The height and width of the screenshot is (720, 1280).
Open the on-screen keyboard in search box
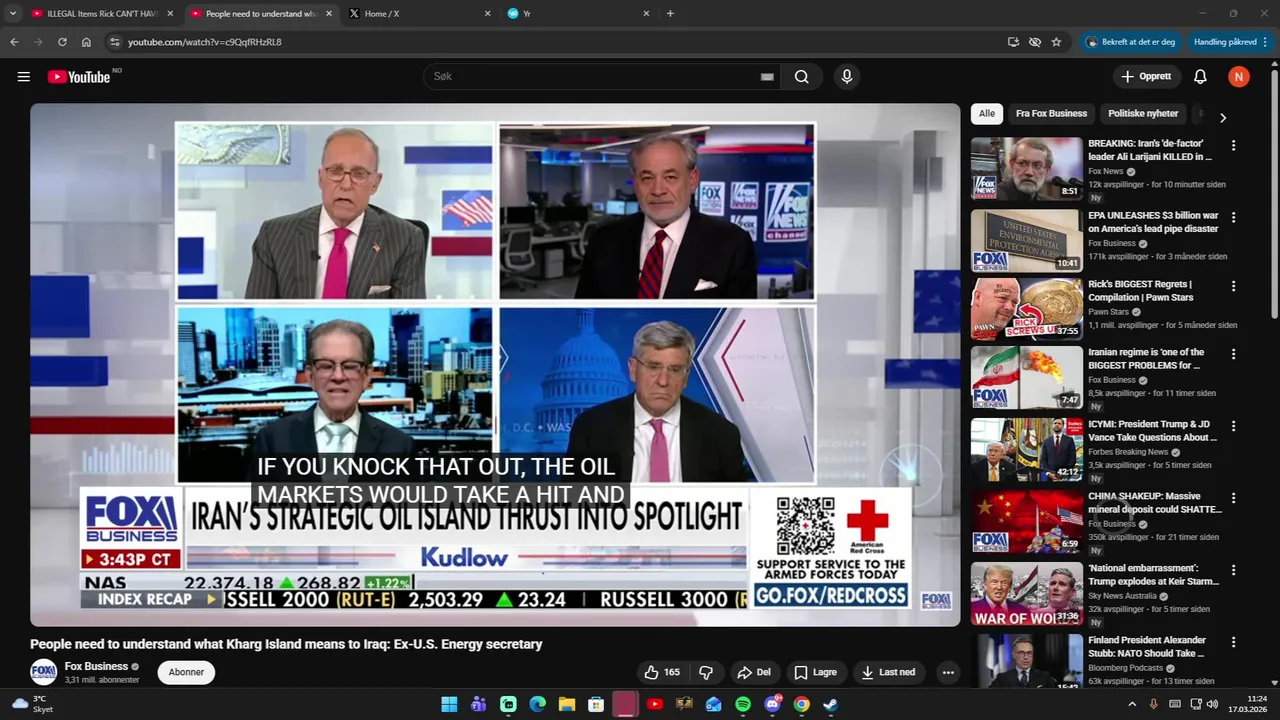[x=767, y=77]
